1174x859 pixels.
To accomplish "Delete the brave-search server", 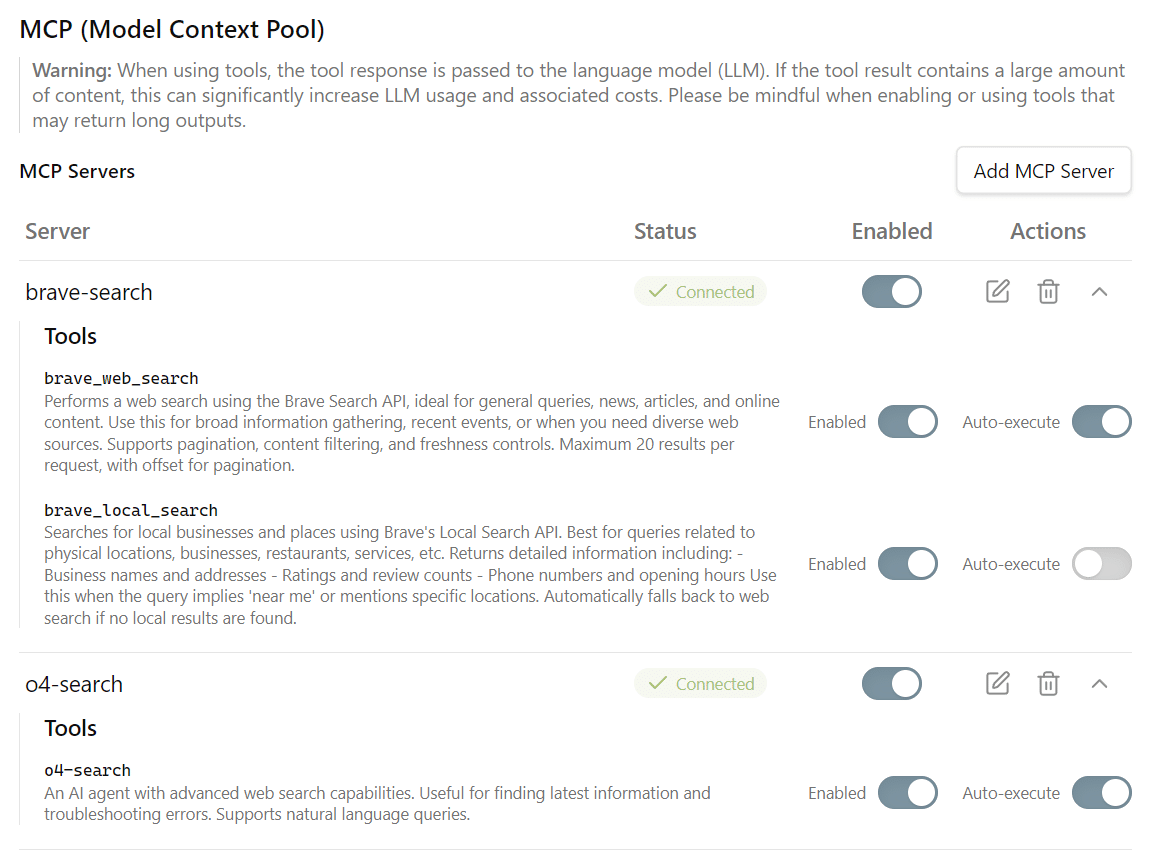I will click(1048, 292).
